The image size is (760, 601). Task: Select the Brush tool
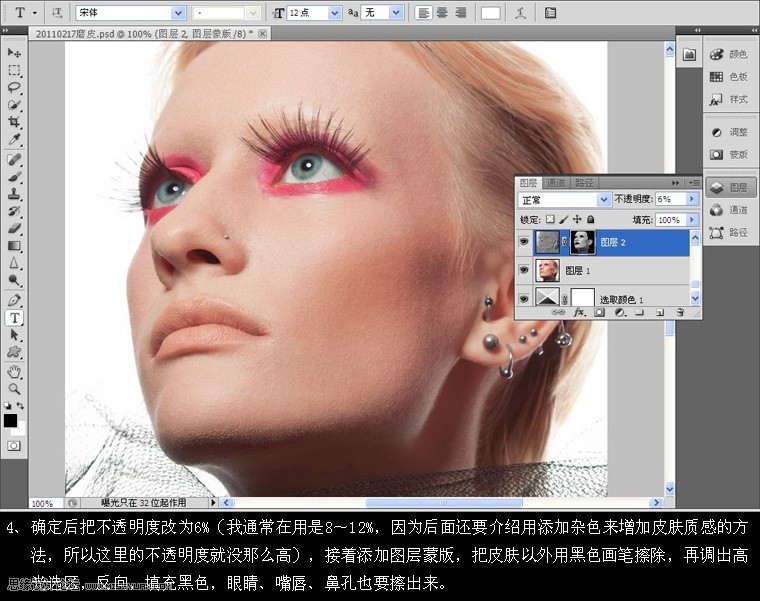pos(14,177)
